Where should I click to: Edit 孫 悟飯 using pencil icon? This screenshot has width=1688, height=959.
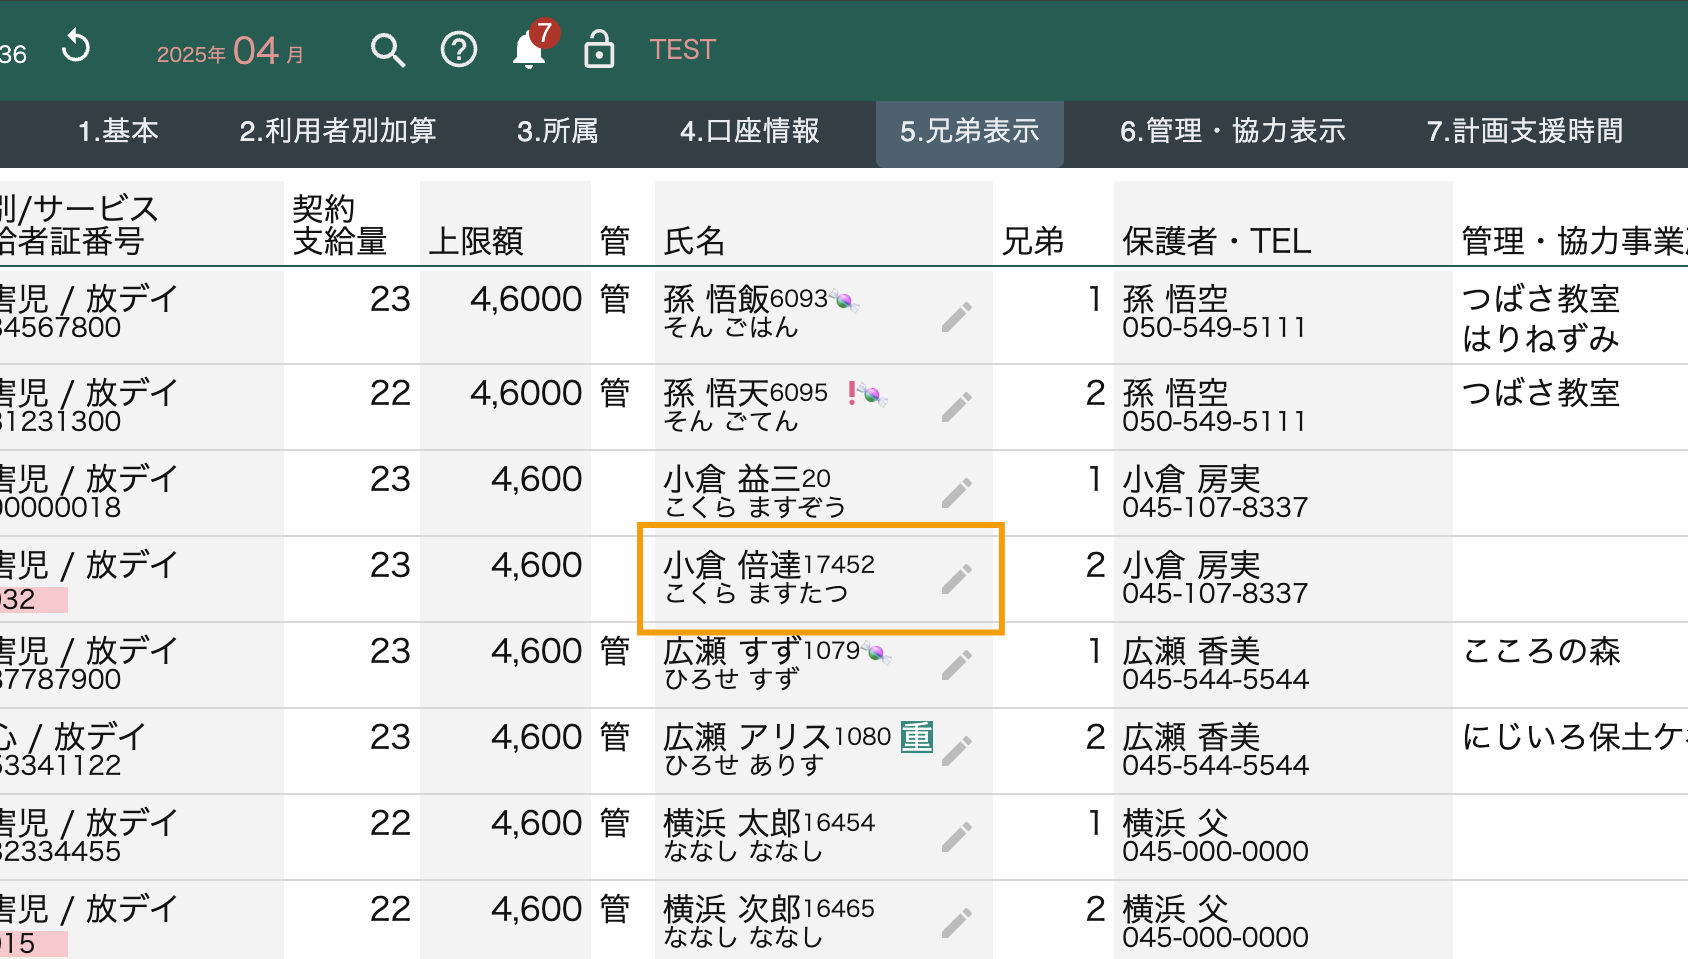tap(956, 317)
